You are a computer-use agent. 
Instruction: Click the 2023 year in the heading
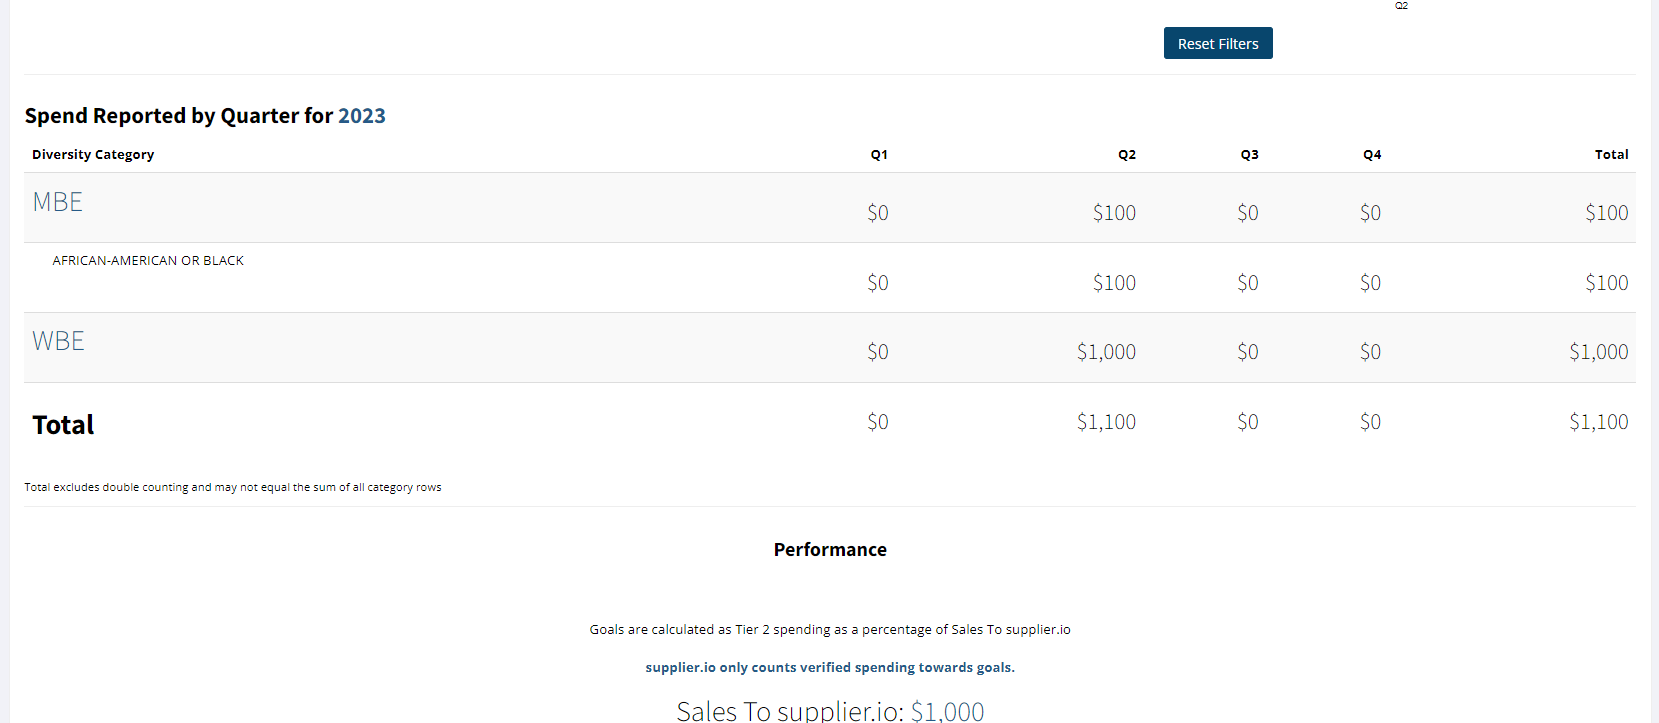[x=362, y=116]
